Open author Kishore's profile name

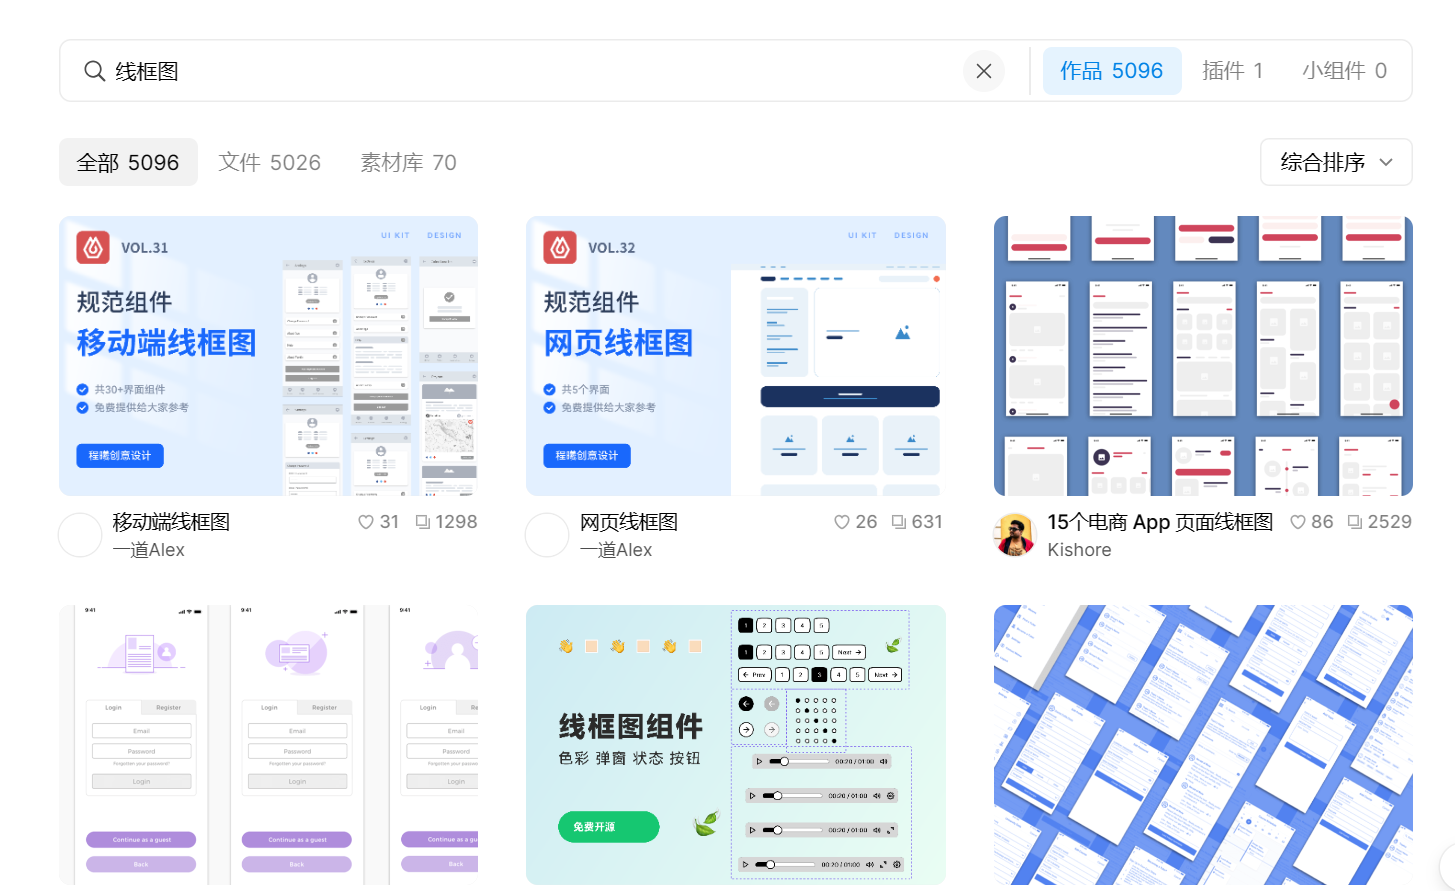pyautogui.click(x=1079, y=550)
